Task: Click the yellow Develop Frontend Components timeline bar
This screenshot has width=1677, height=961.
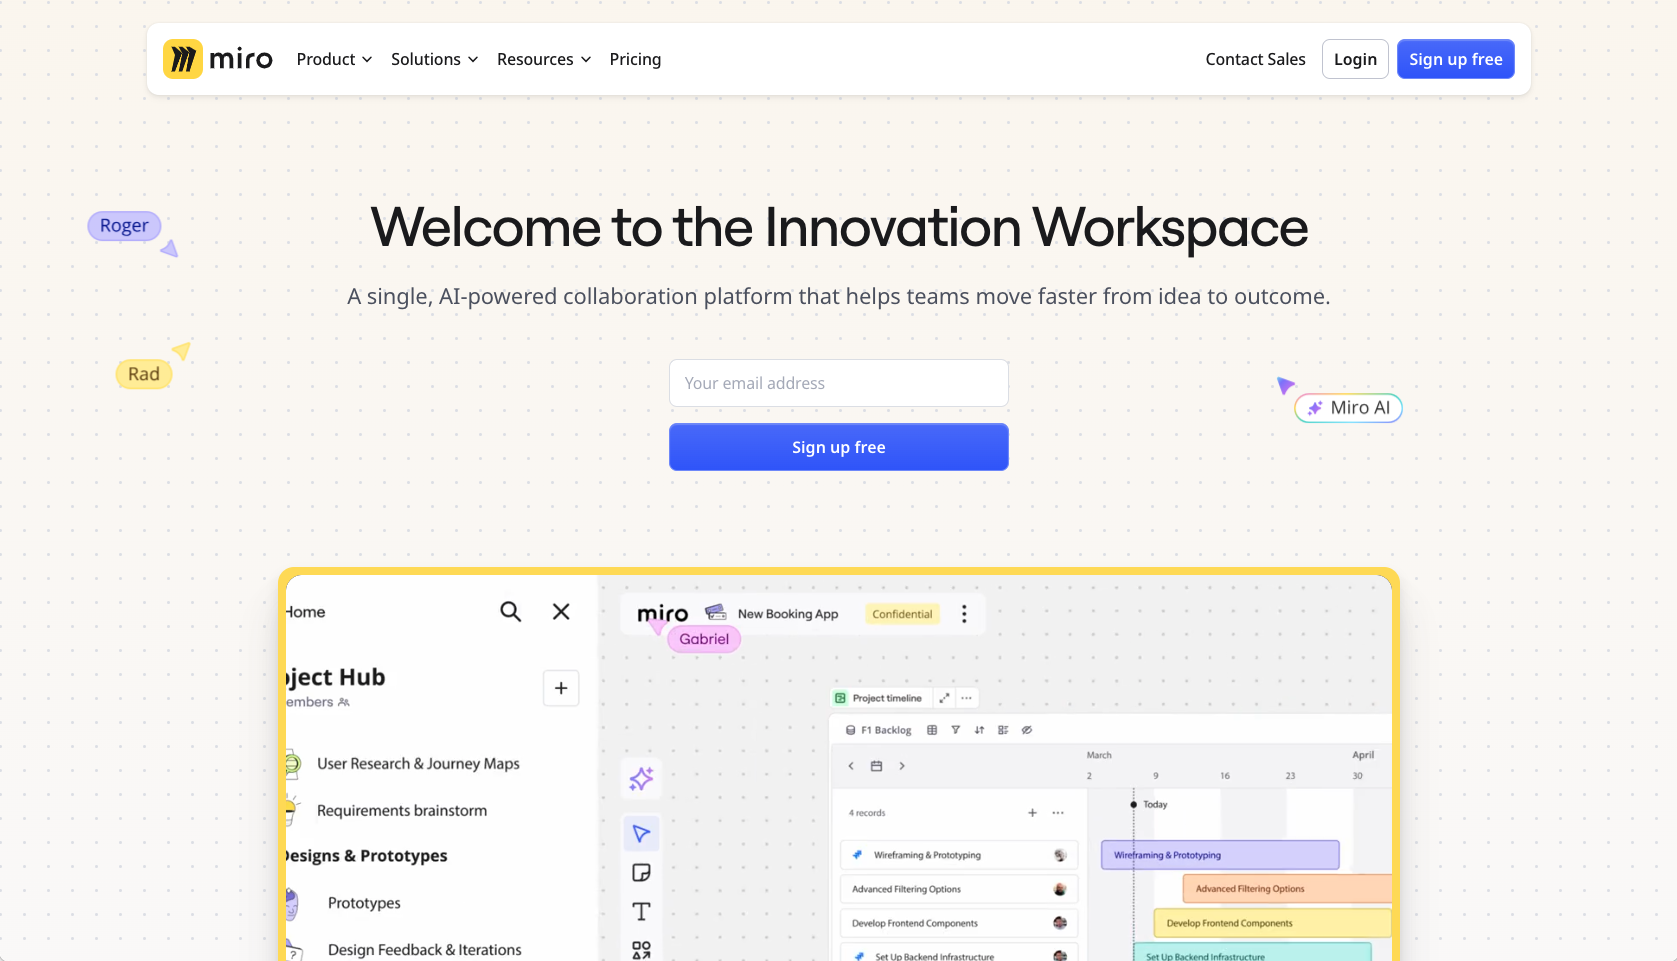Action: [1272, 923]
